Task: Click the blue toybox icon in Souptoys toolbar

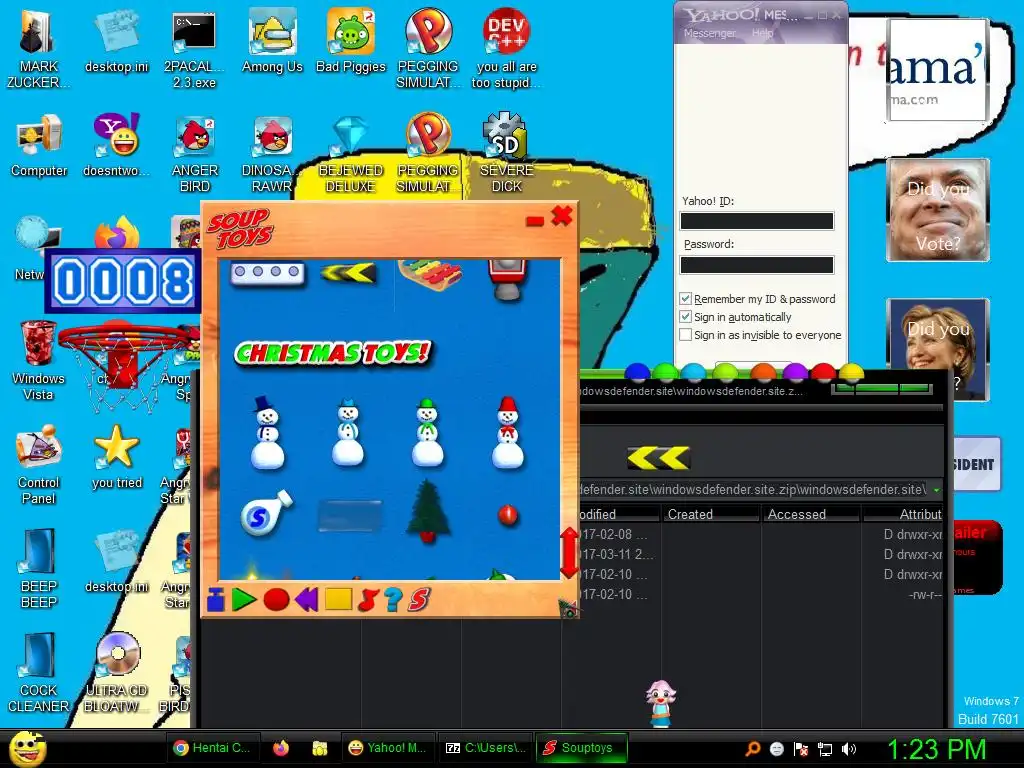Action: [216, 600]
